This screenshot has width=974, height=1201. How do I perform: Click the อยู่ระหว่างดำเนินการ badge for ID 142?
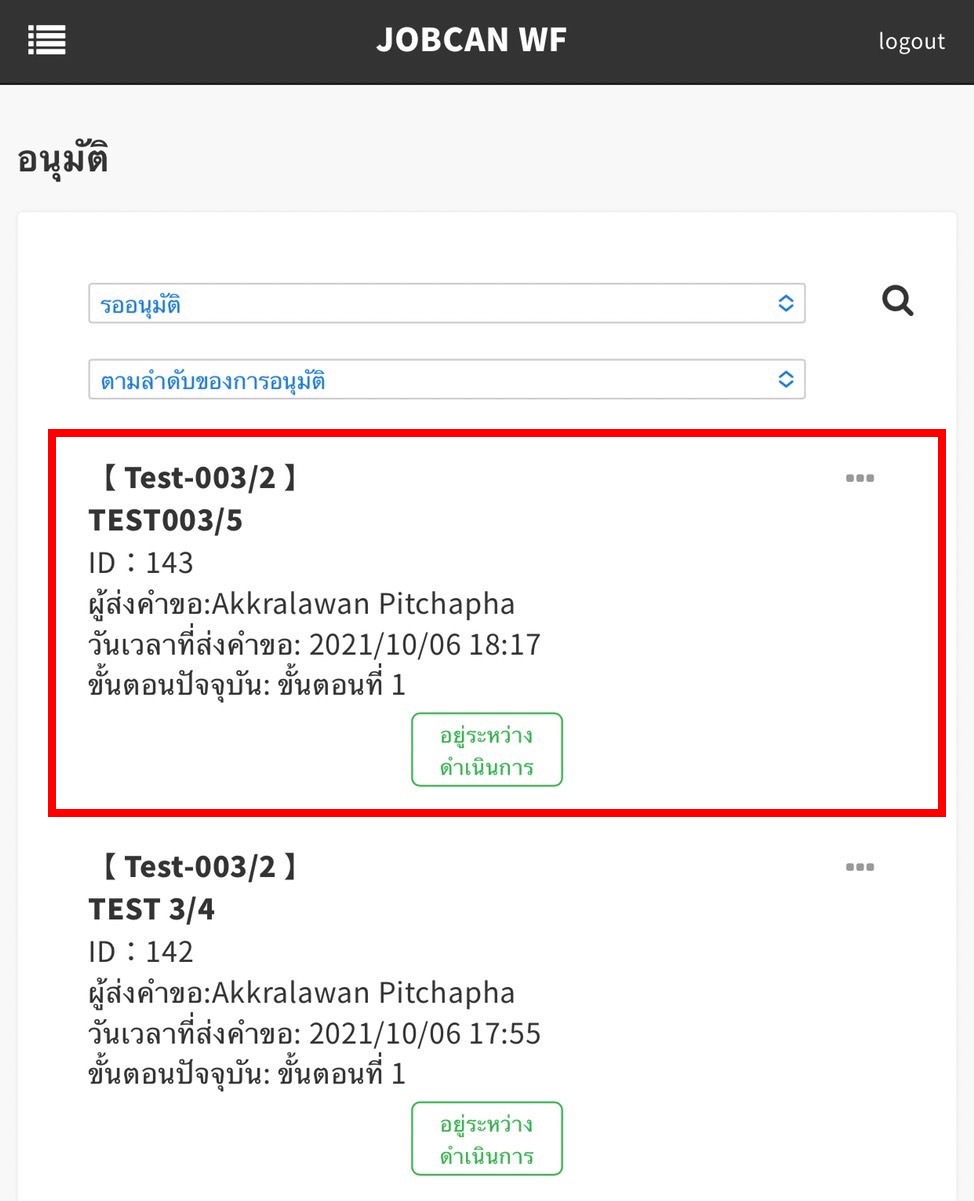[487, 1139]
